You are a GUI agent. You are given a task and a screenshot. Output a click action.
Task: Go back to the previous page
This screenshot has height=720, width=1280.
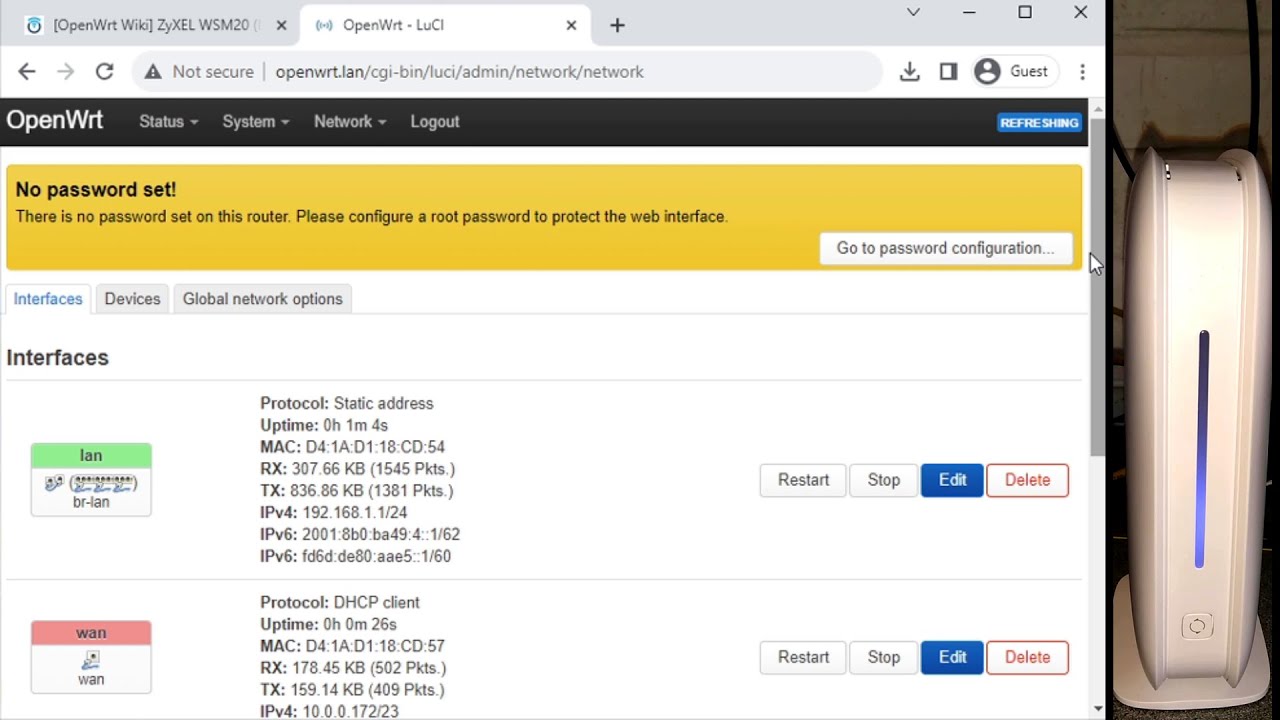click(27, 71)
